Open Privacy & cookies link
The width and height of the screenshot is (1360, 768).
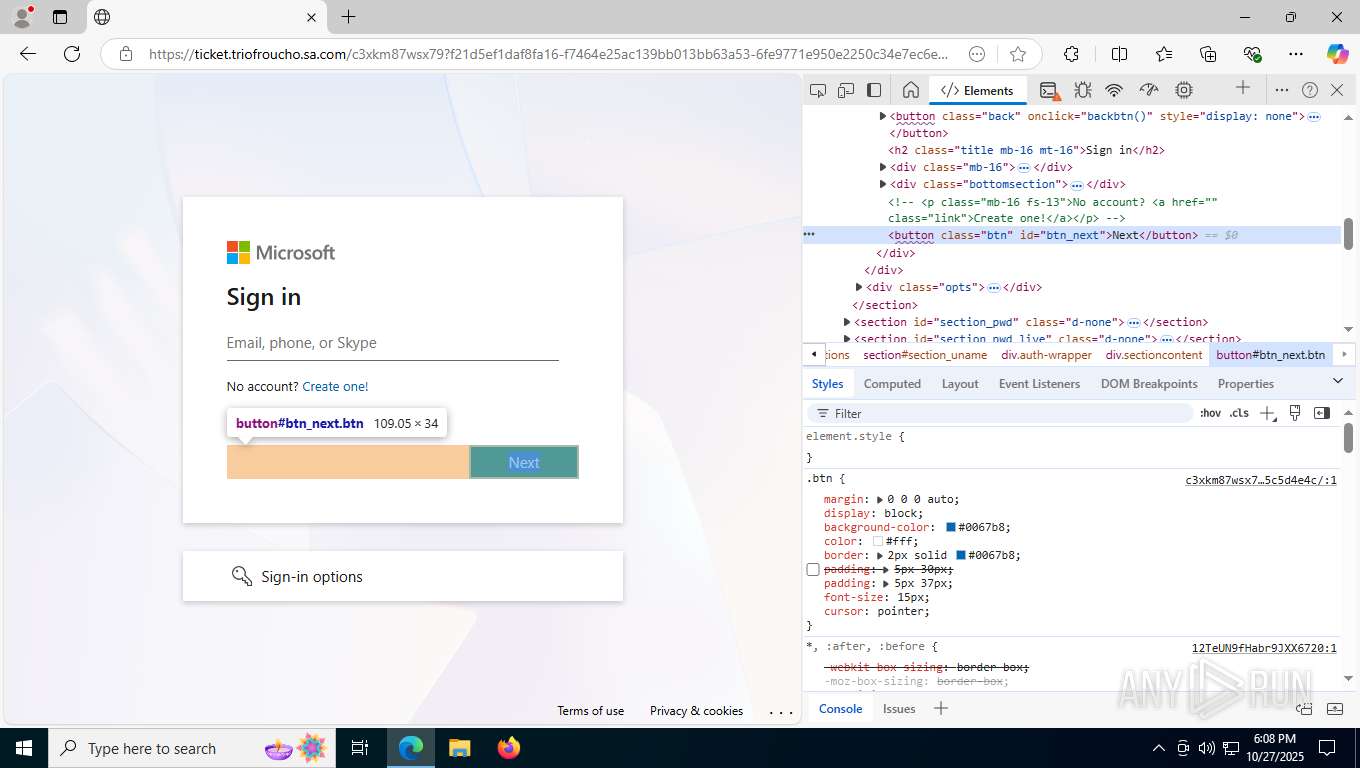tap(696, 711)
